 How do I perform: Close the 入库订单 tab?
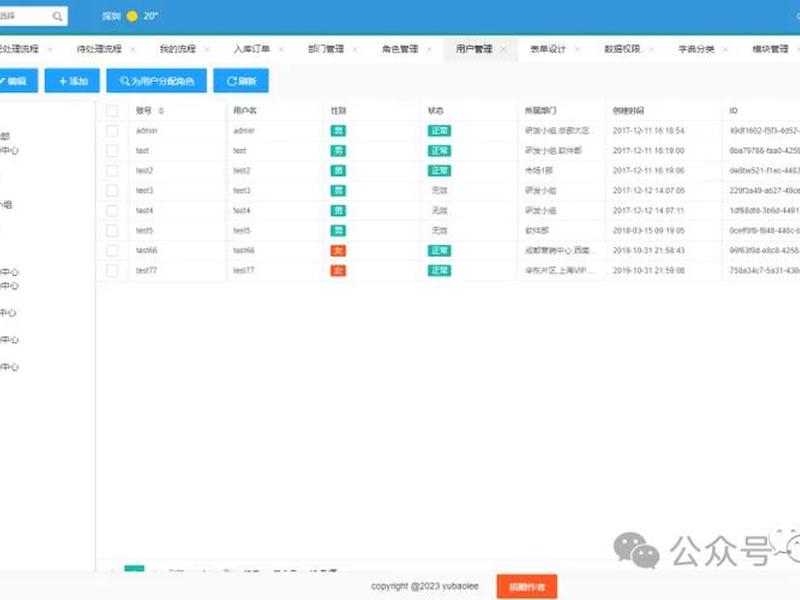point(281,49)
